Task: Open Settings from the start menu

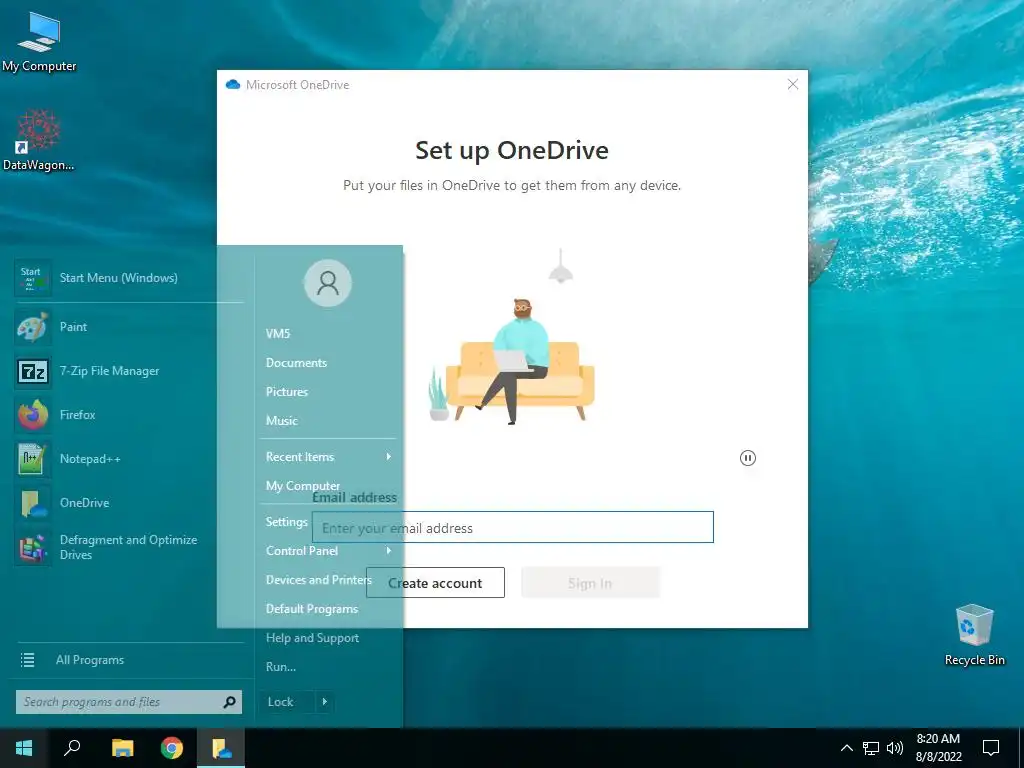Action: [287, 522]
